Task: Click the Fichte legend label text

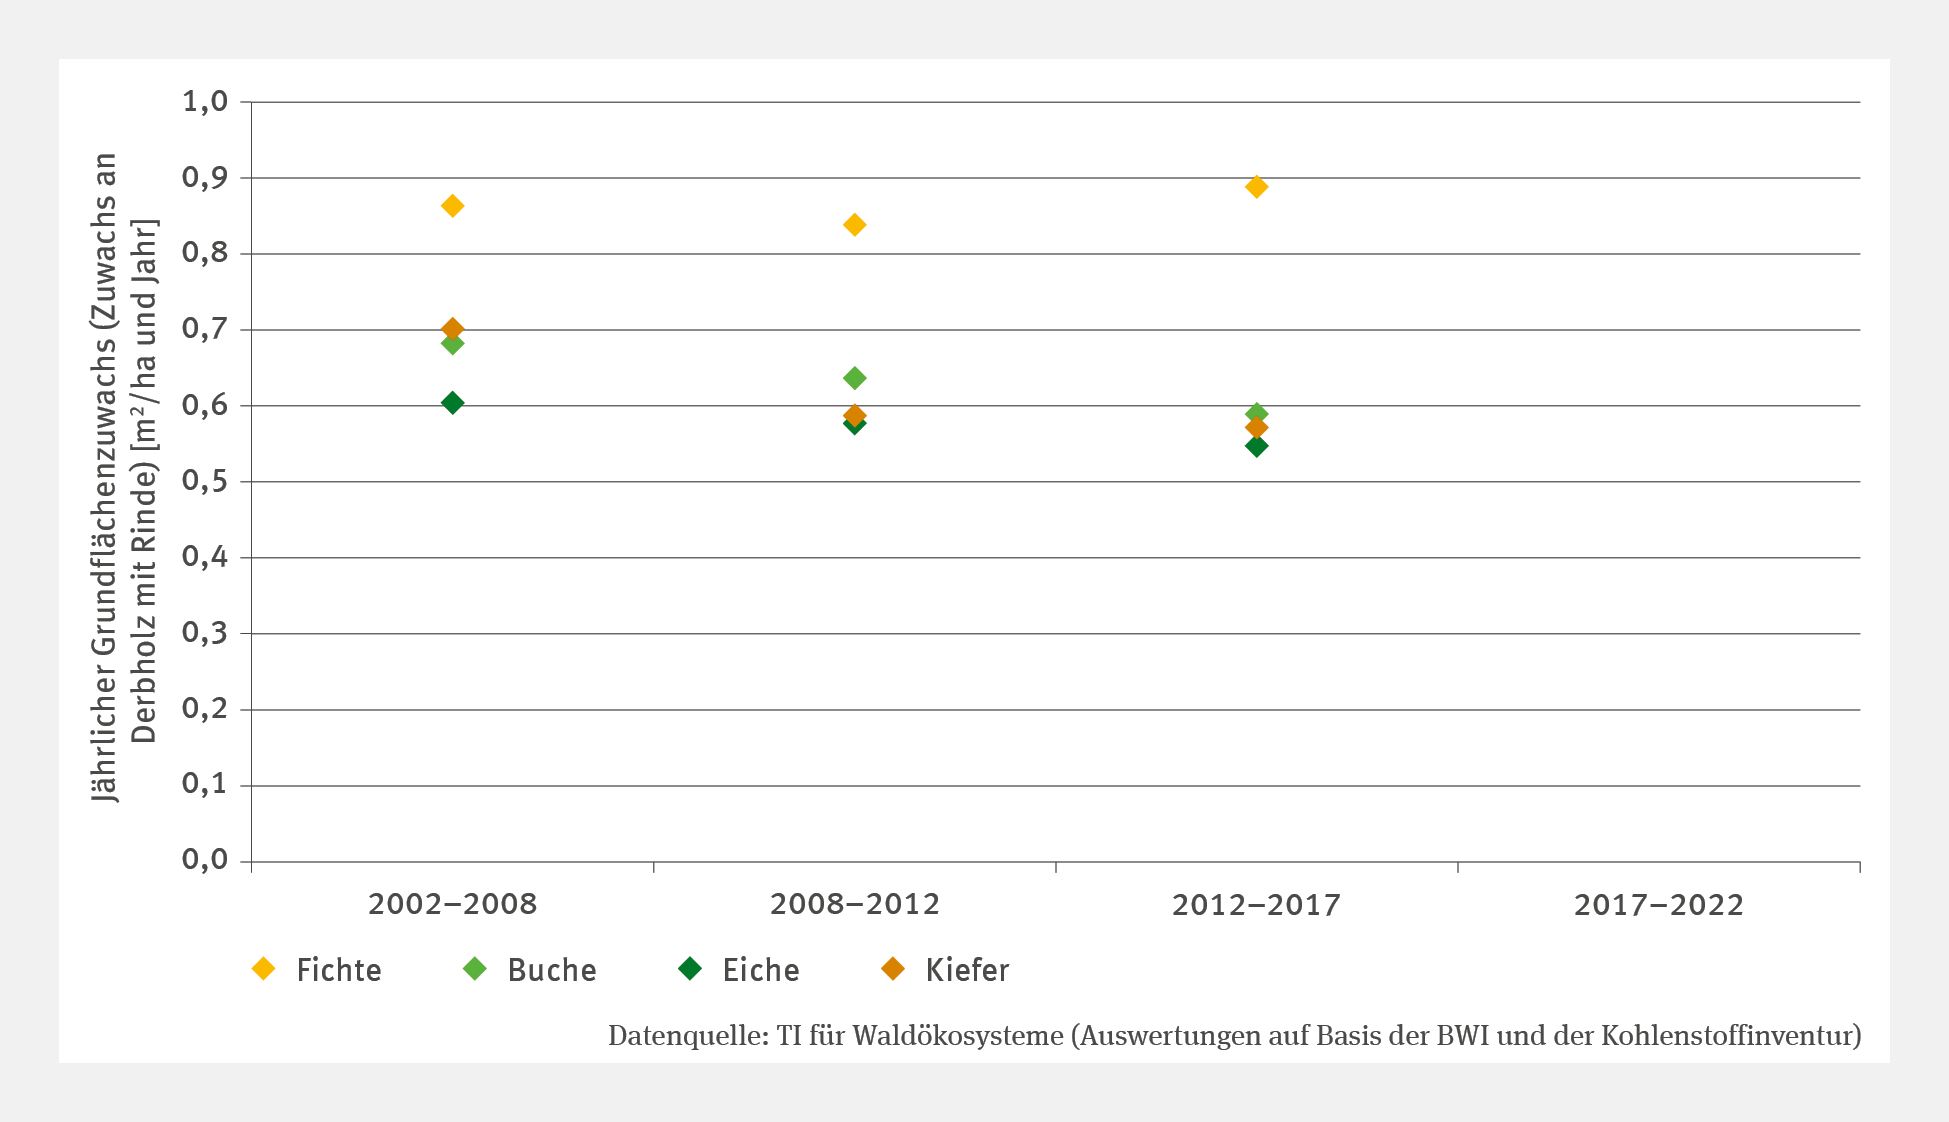Action: click(x=339, y=970)
